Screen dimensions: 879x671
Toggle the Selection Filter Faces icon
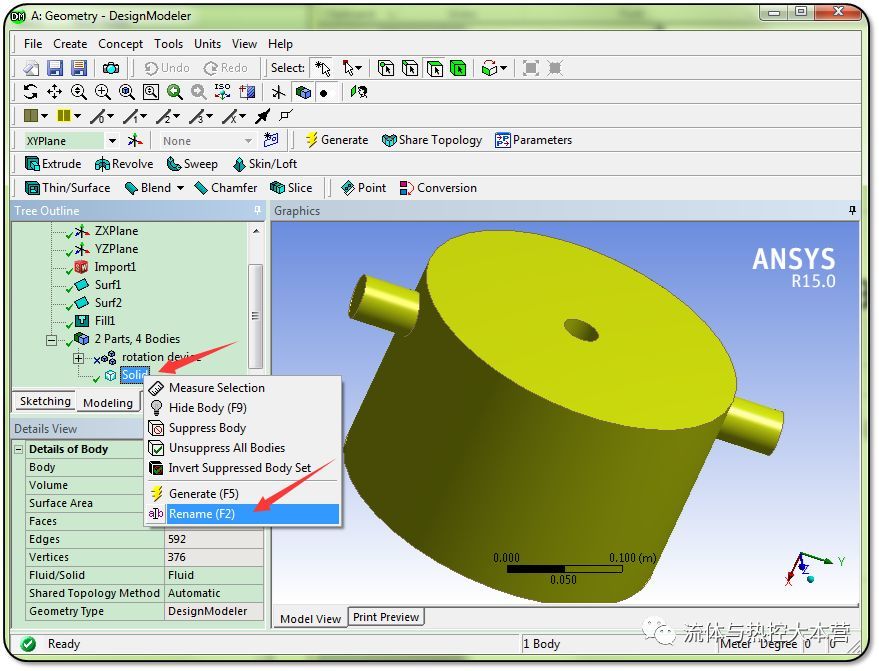[434, 68]
